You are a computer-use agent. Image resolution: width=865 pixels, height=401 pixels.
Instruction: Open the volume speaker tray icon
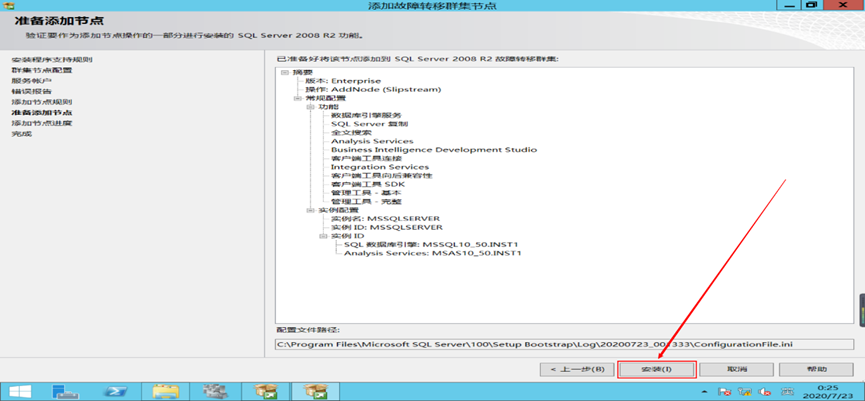[x=765, y=392]
